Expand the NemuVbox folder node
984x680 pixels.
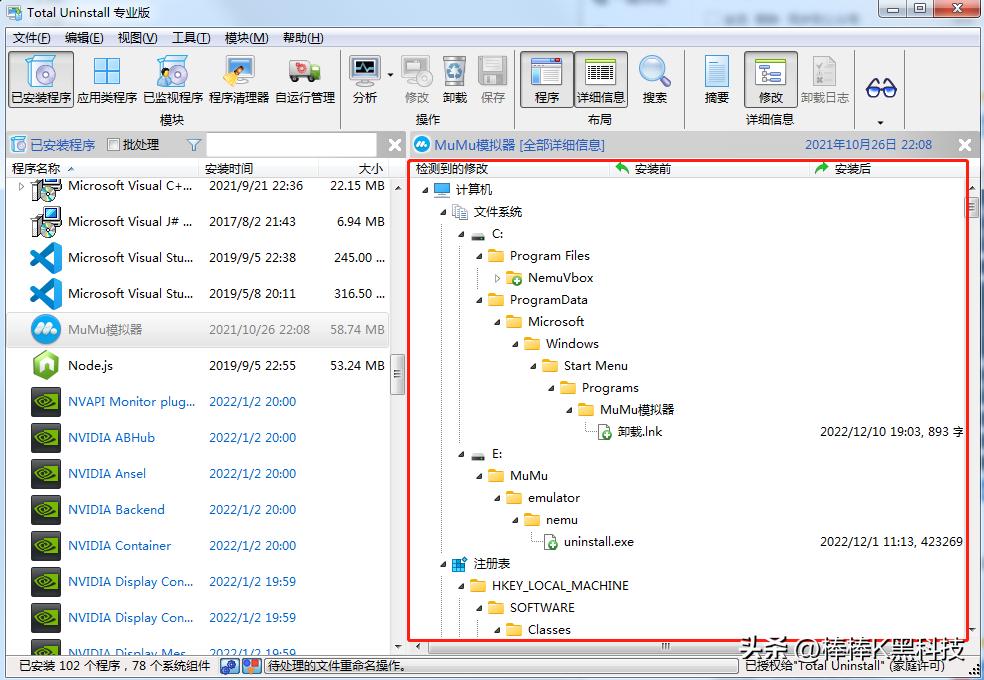pos(497,278)
